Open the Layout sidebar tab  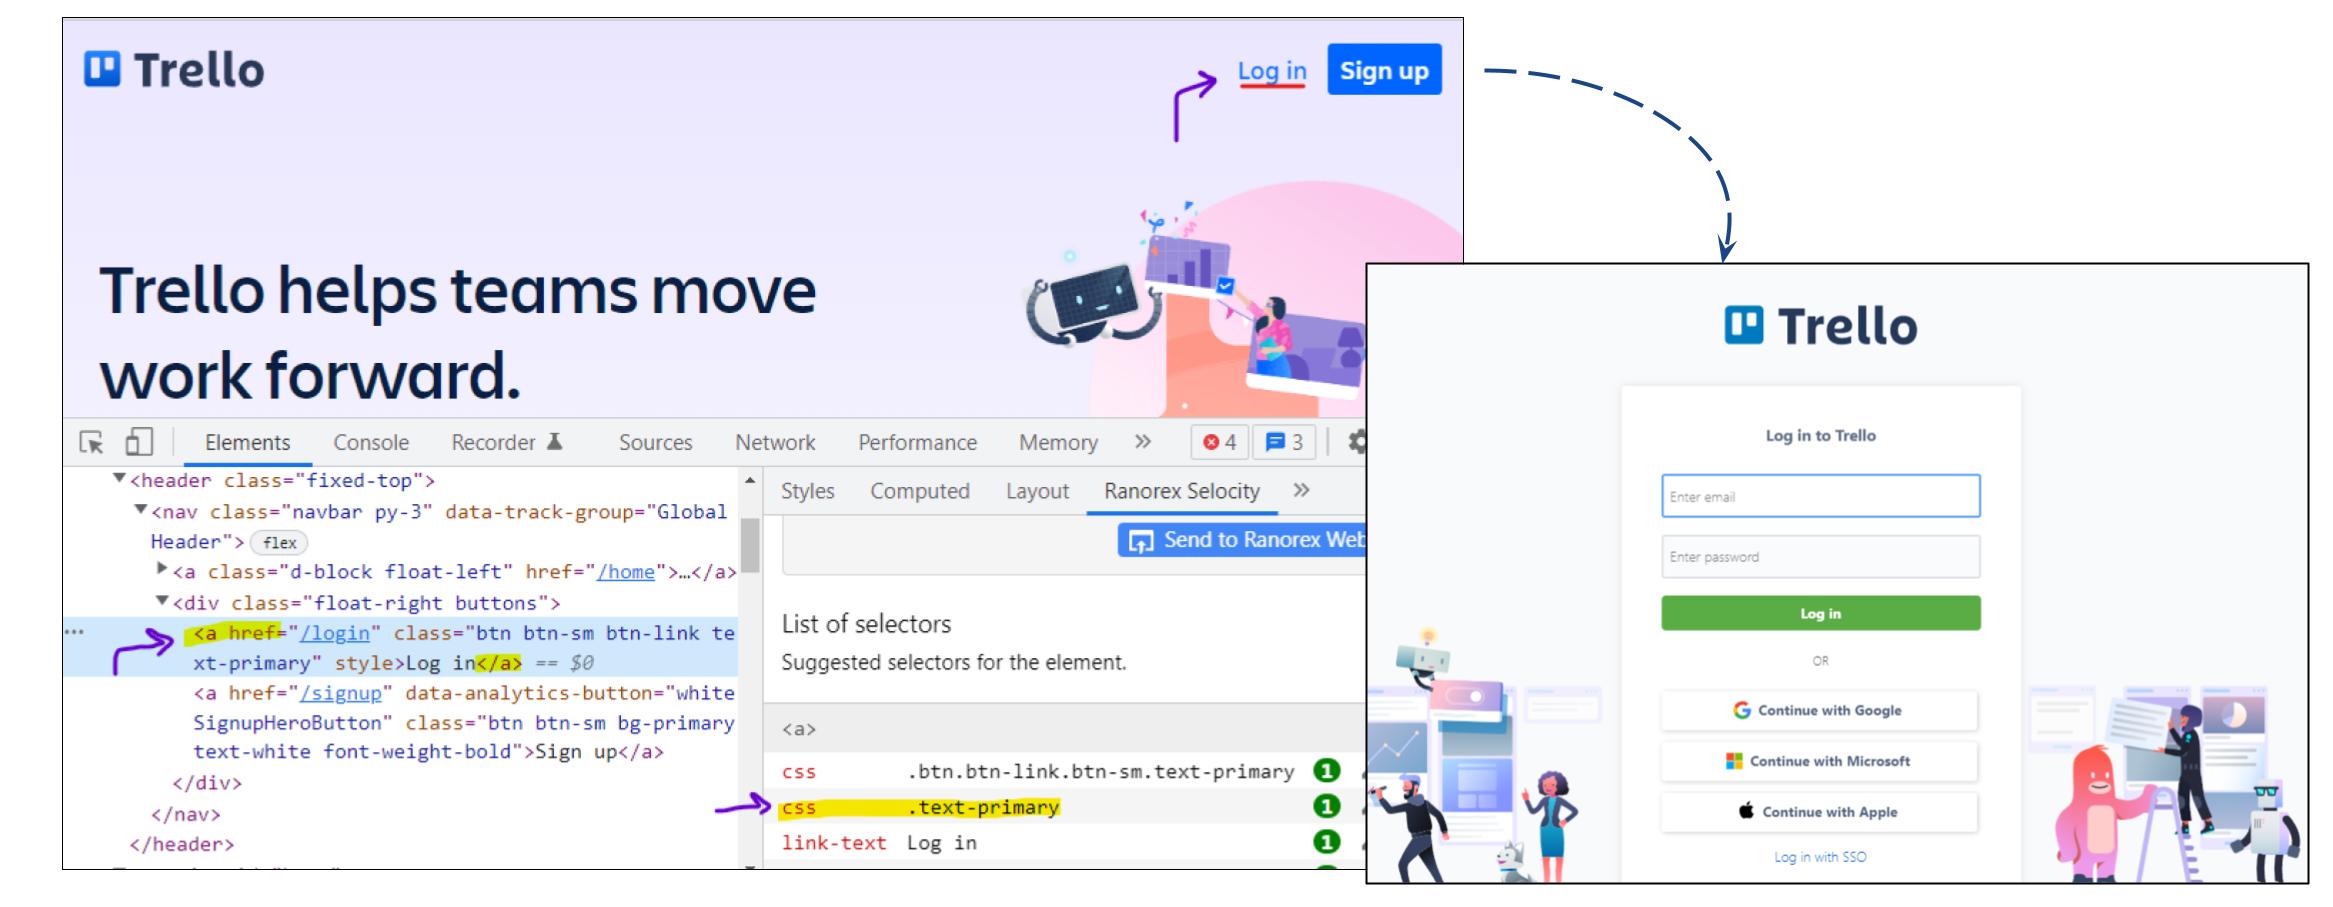click(1037, 491)
